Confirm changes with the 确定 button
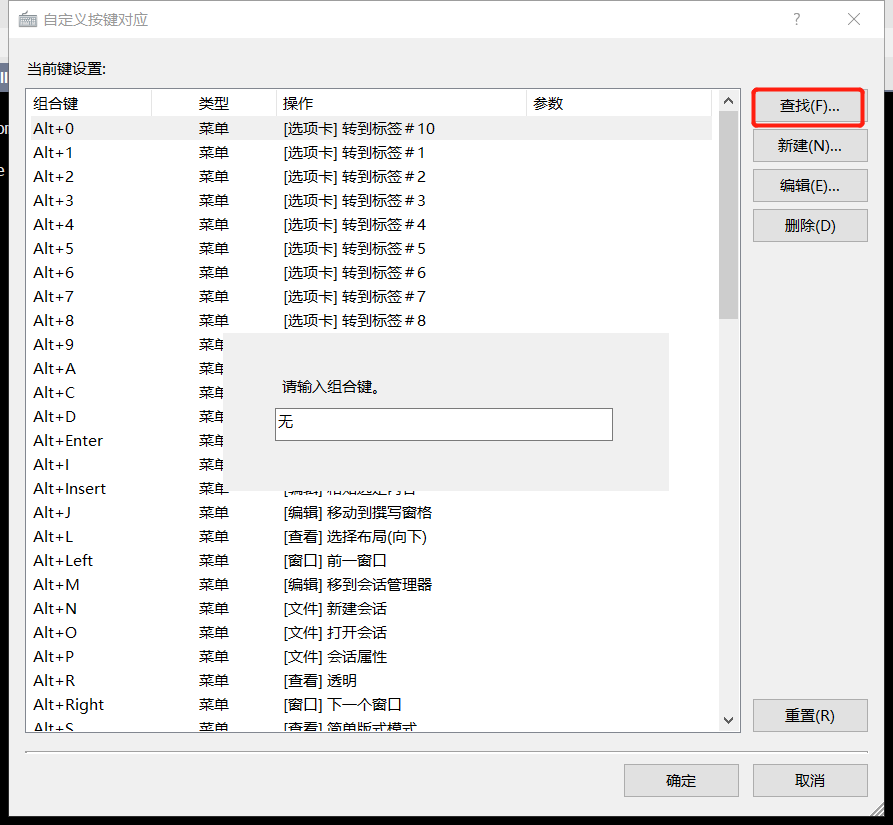Screen dimensions: 893x825 (681, 780)
